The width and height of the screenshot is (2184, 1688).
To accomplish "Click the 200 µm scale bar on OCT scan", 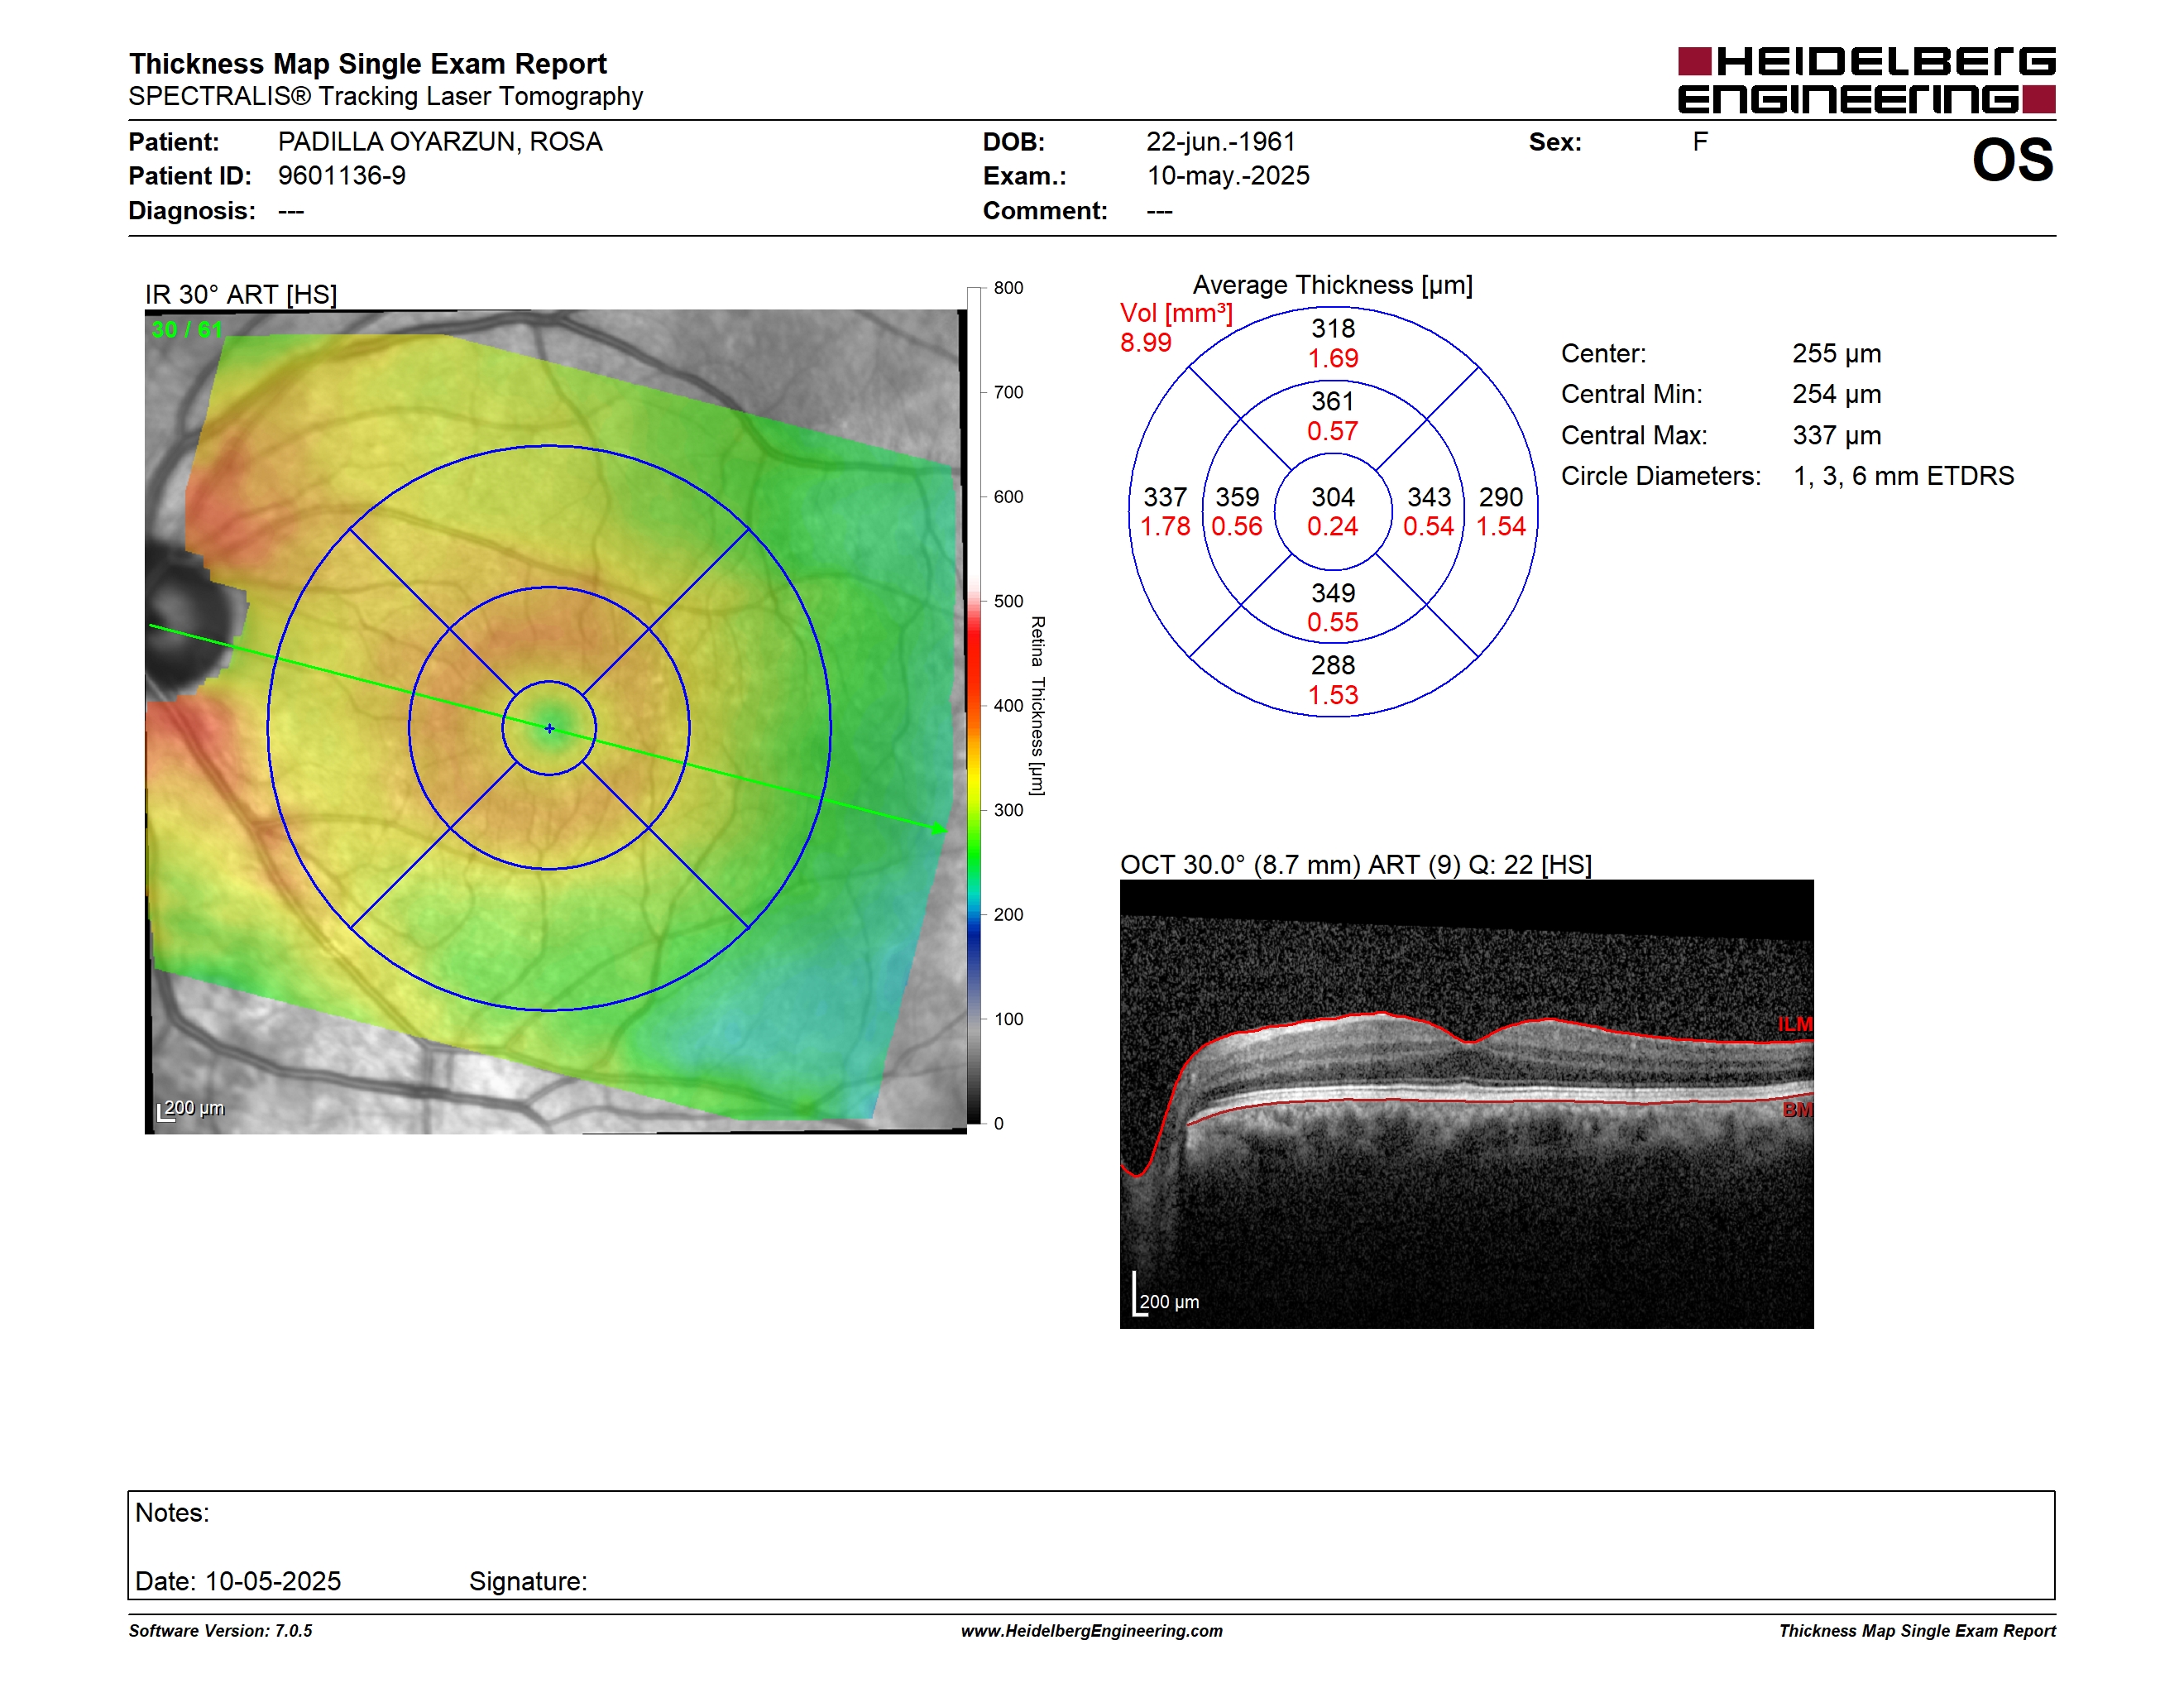I will [x=1165, y=1295].
